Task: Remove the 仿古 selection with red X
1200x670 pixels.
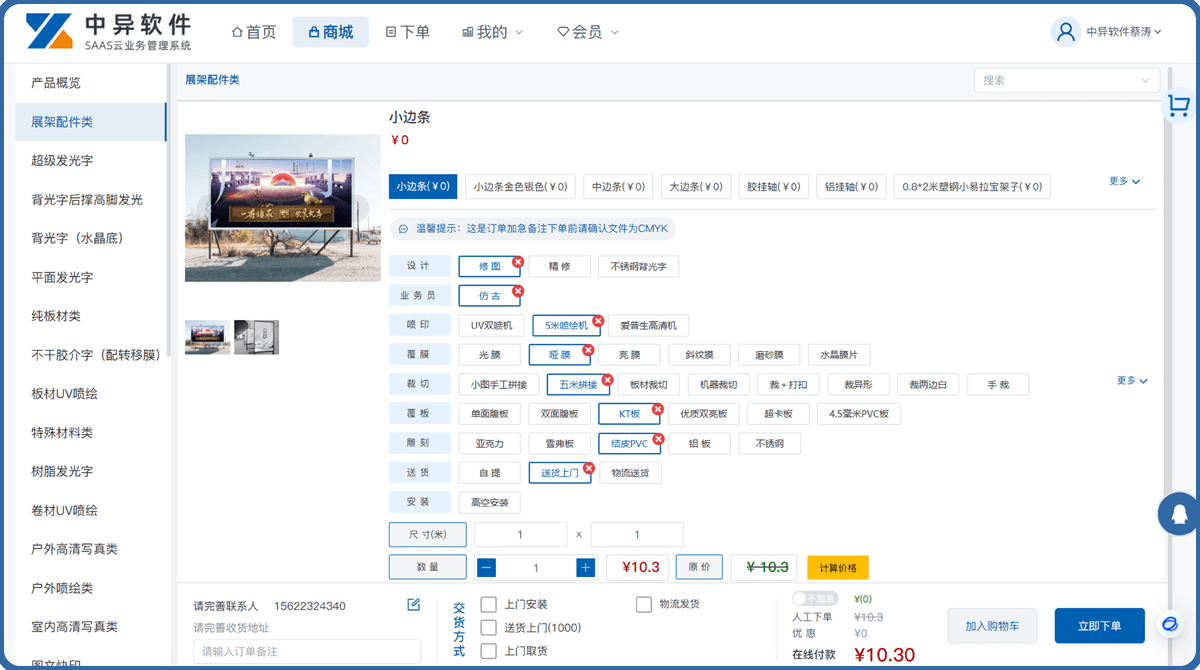Action: coord(518,291)
